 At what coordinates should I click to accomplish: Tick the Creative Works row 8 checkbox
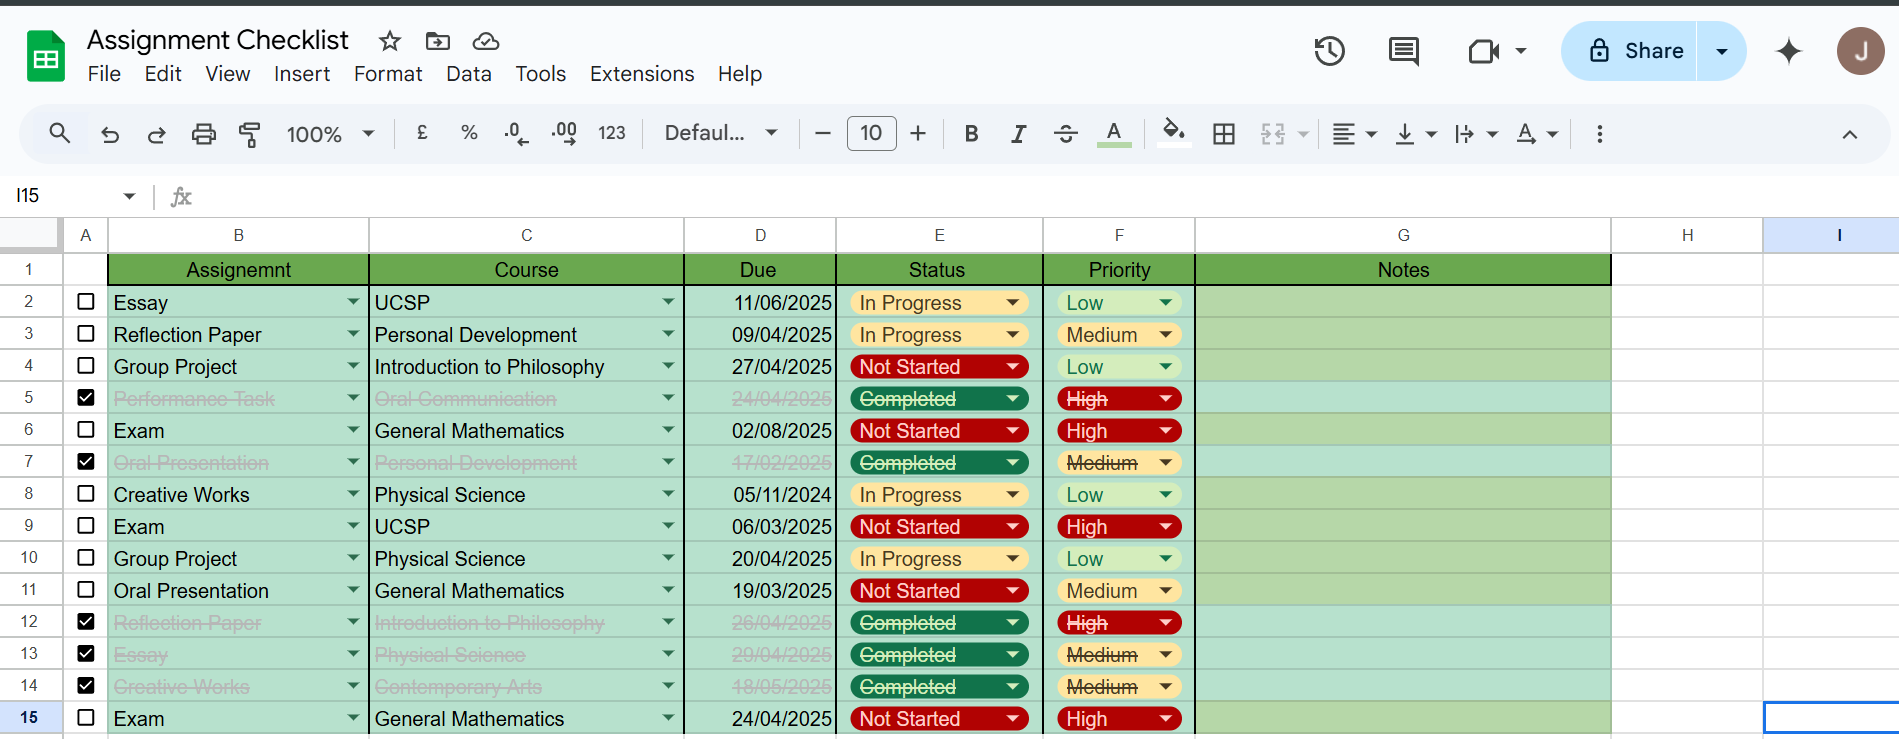pyautogui.click(x=86, y=494)
